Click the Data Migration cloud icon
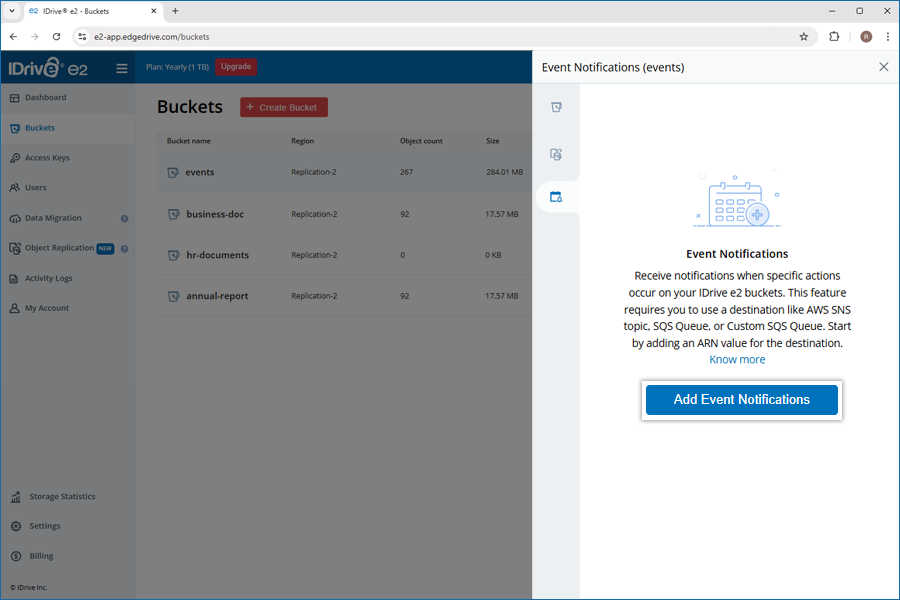 pos(15,218)
